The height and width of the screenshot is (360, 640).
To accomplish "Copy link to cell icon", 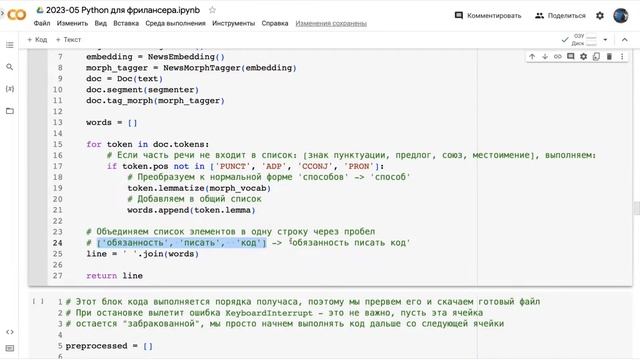I will click(x=558, y=57).
